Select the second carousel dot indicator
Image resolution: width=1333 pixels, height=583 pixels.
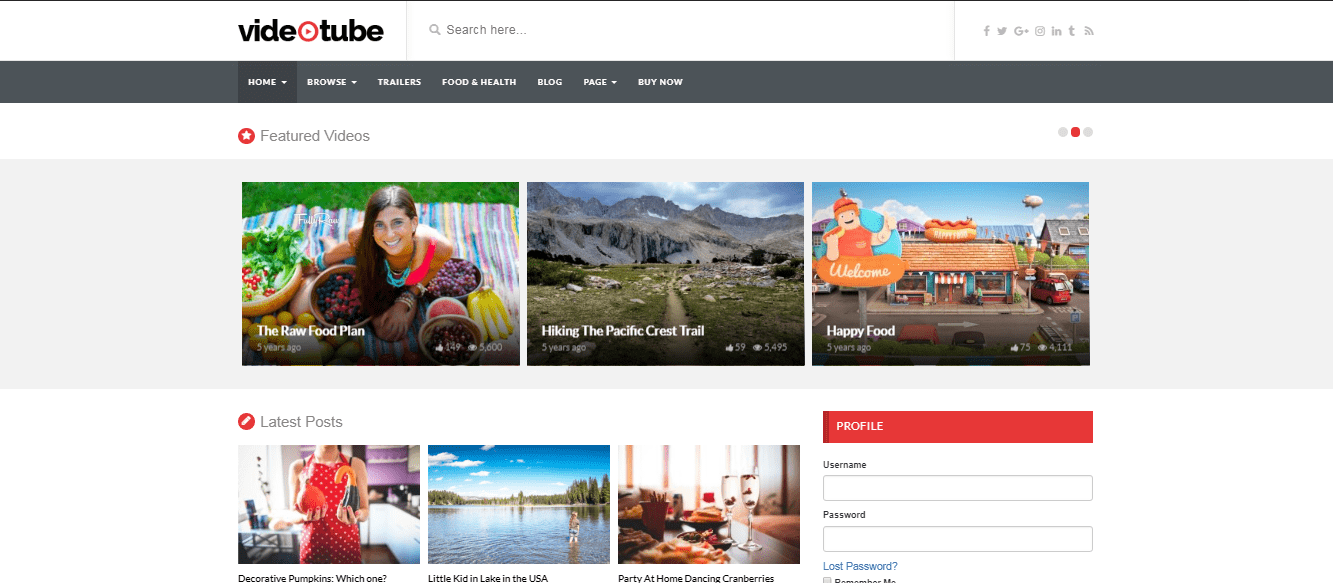[x=1074, y=131]
